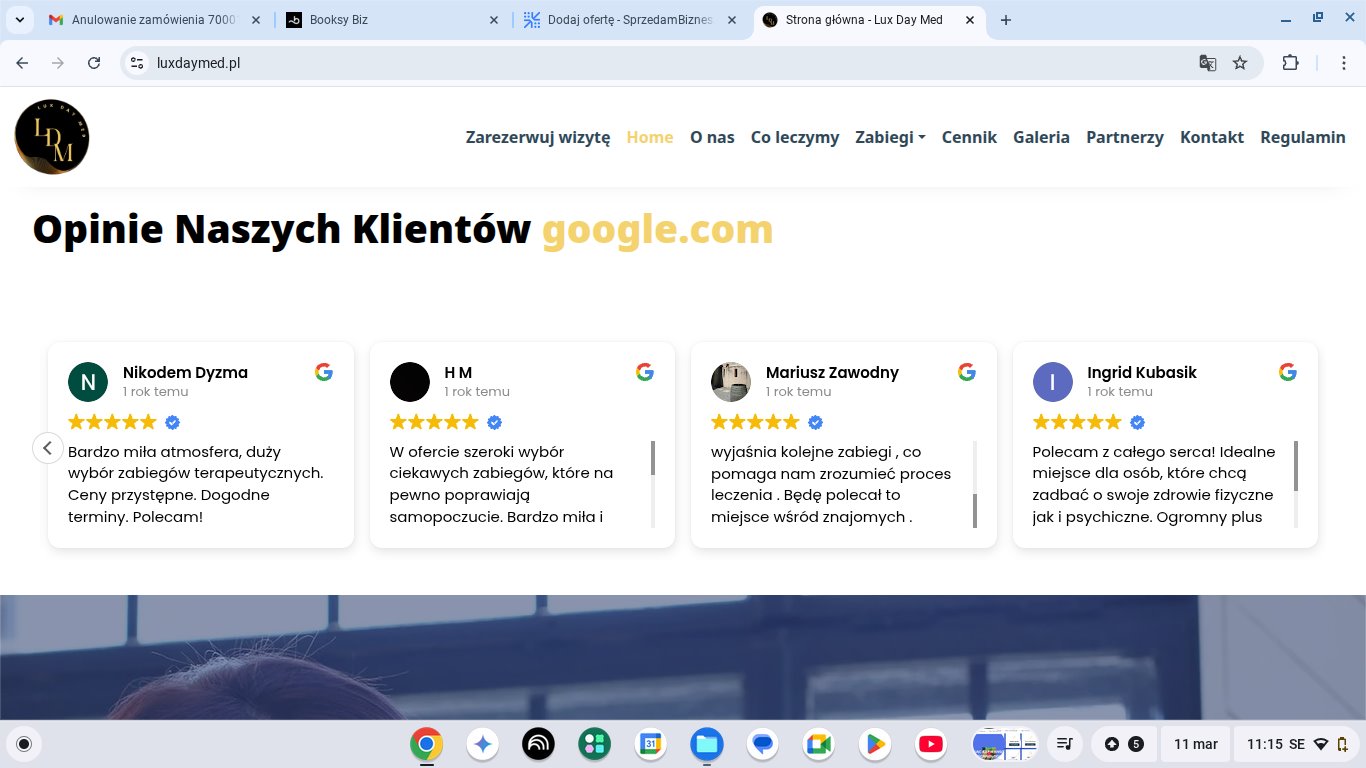Expand the Zabiegi dropdown menu
Screen dimensions: 1366x768
point(889,137)
